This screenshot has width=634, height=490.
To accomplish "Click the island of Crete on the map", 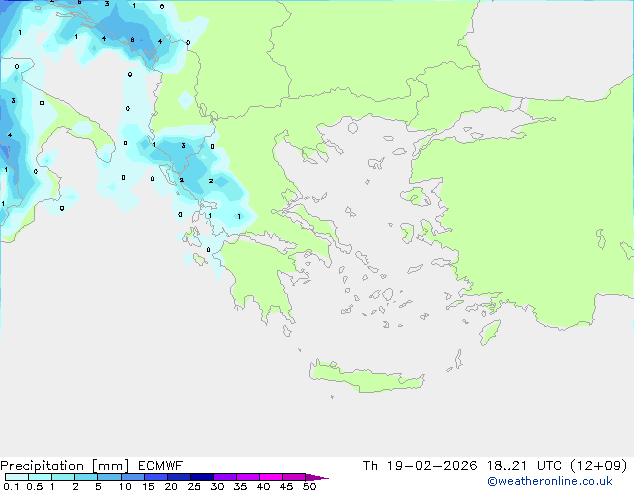I will click(366, 377).
